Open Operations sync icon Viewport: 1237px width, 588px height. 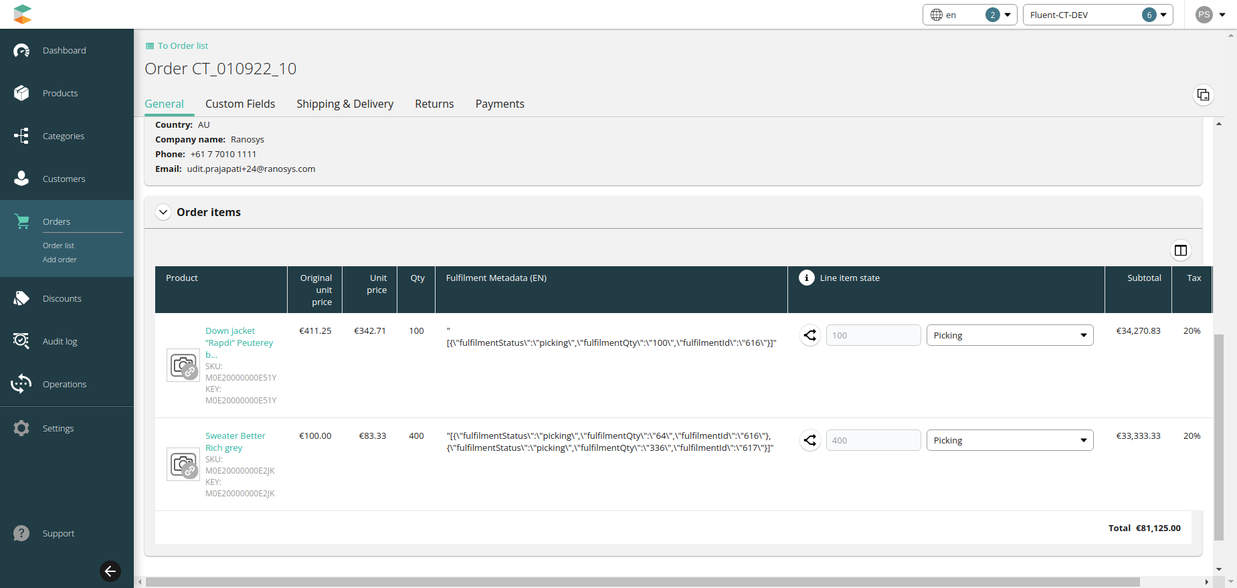point(21,385)
